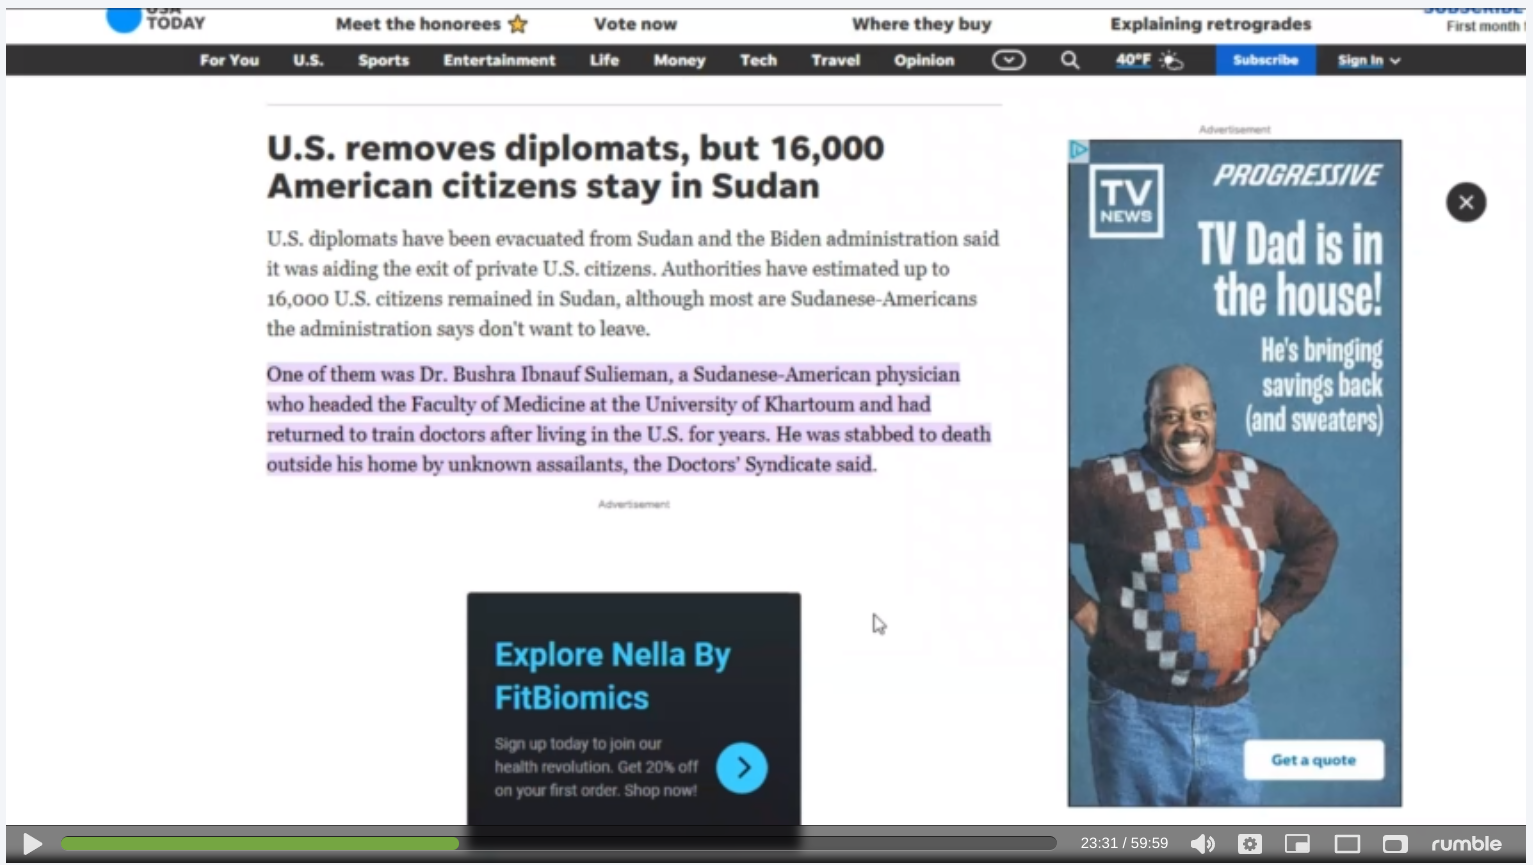Go to the Entertainment section
Viewport: 1533px width, 865px height.
(x=499, y=60)
